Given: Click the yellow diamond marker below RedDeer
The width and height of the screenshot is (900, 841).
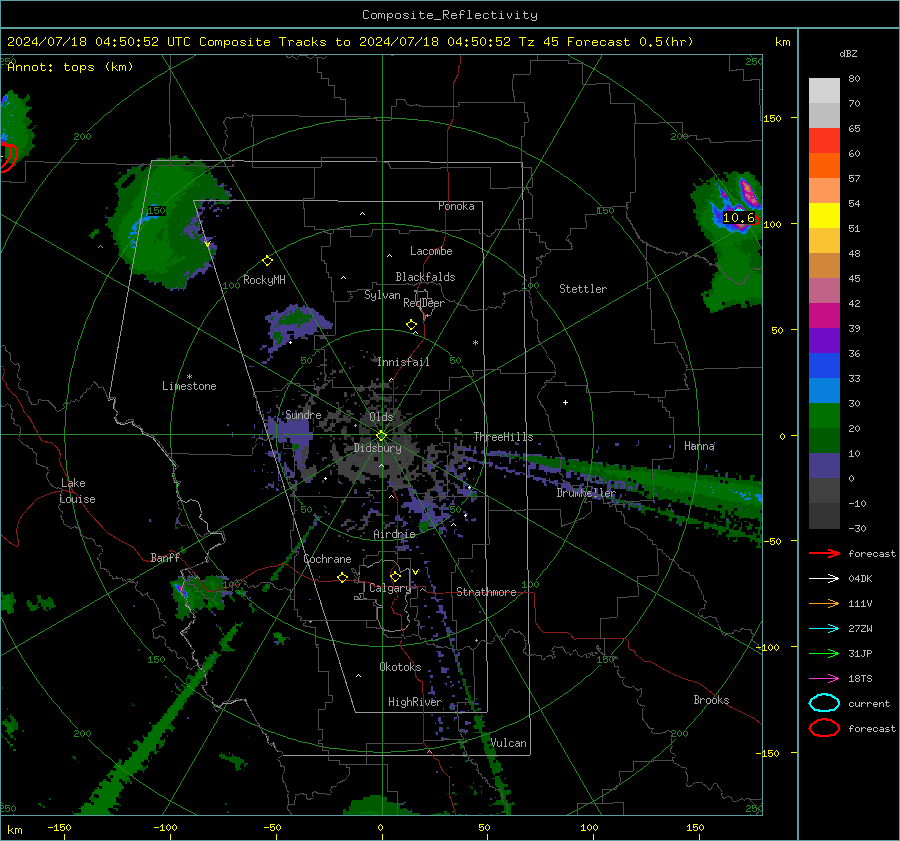Looking at the screenshot, I should (411, 325).
